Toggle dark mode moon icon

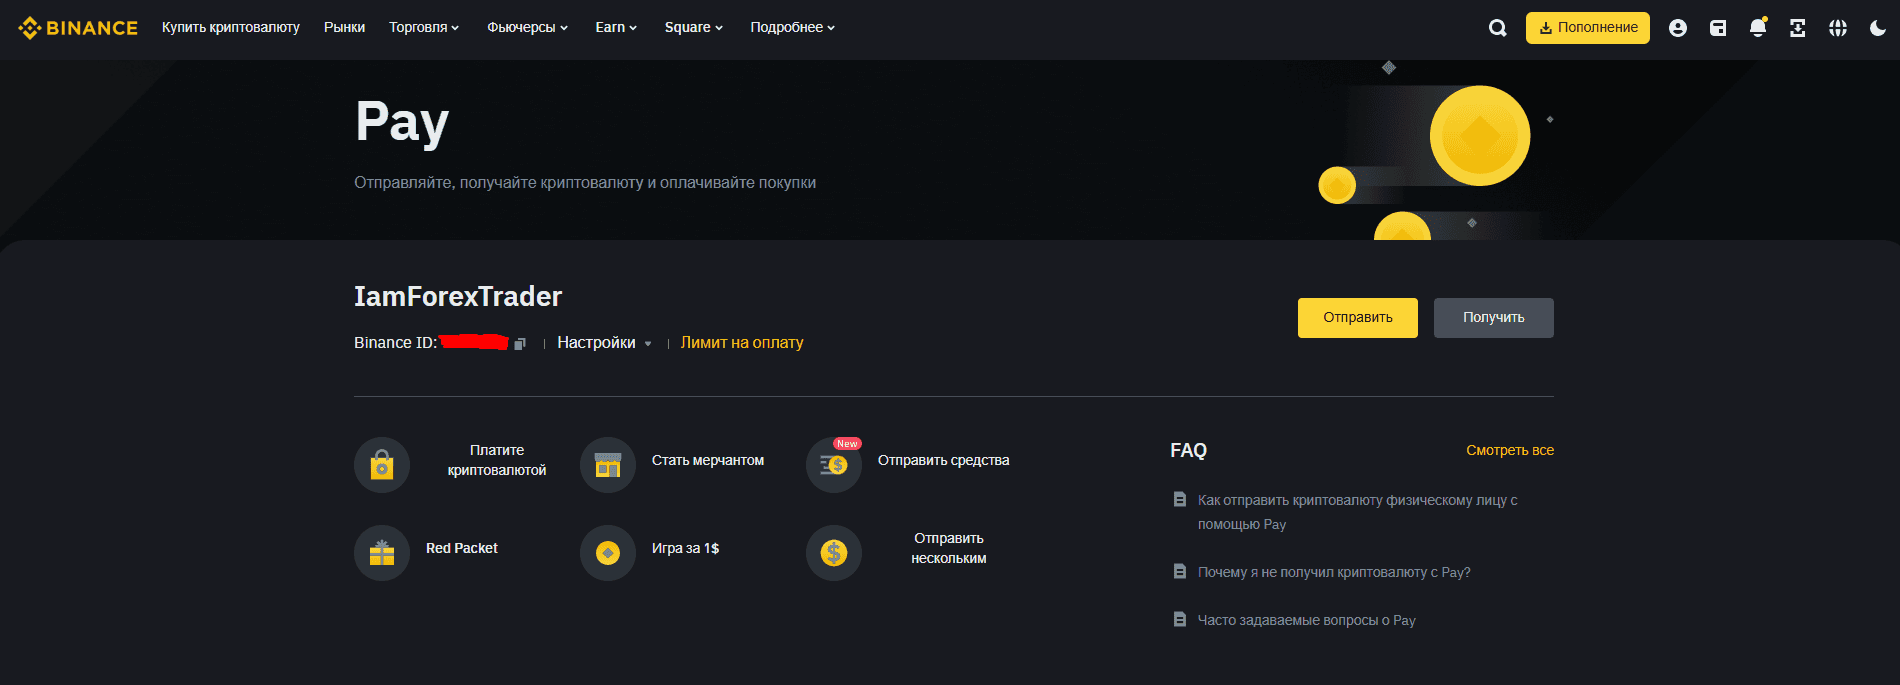[x=1878, y=28]
